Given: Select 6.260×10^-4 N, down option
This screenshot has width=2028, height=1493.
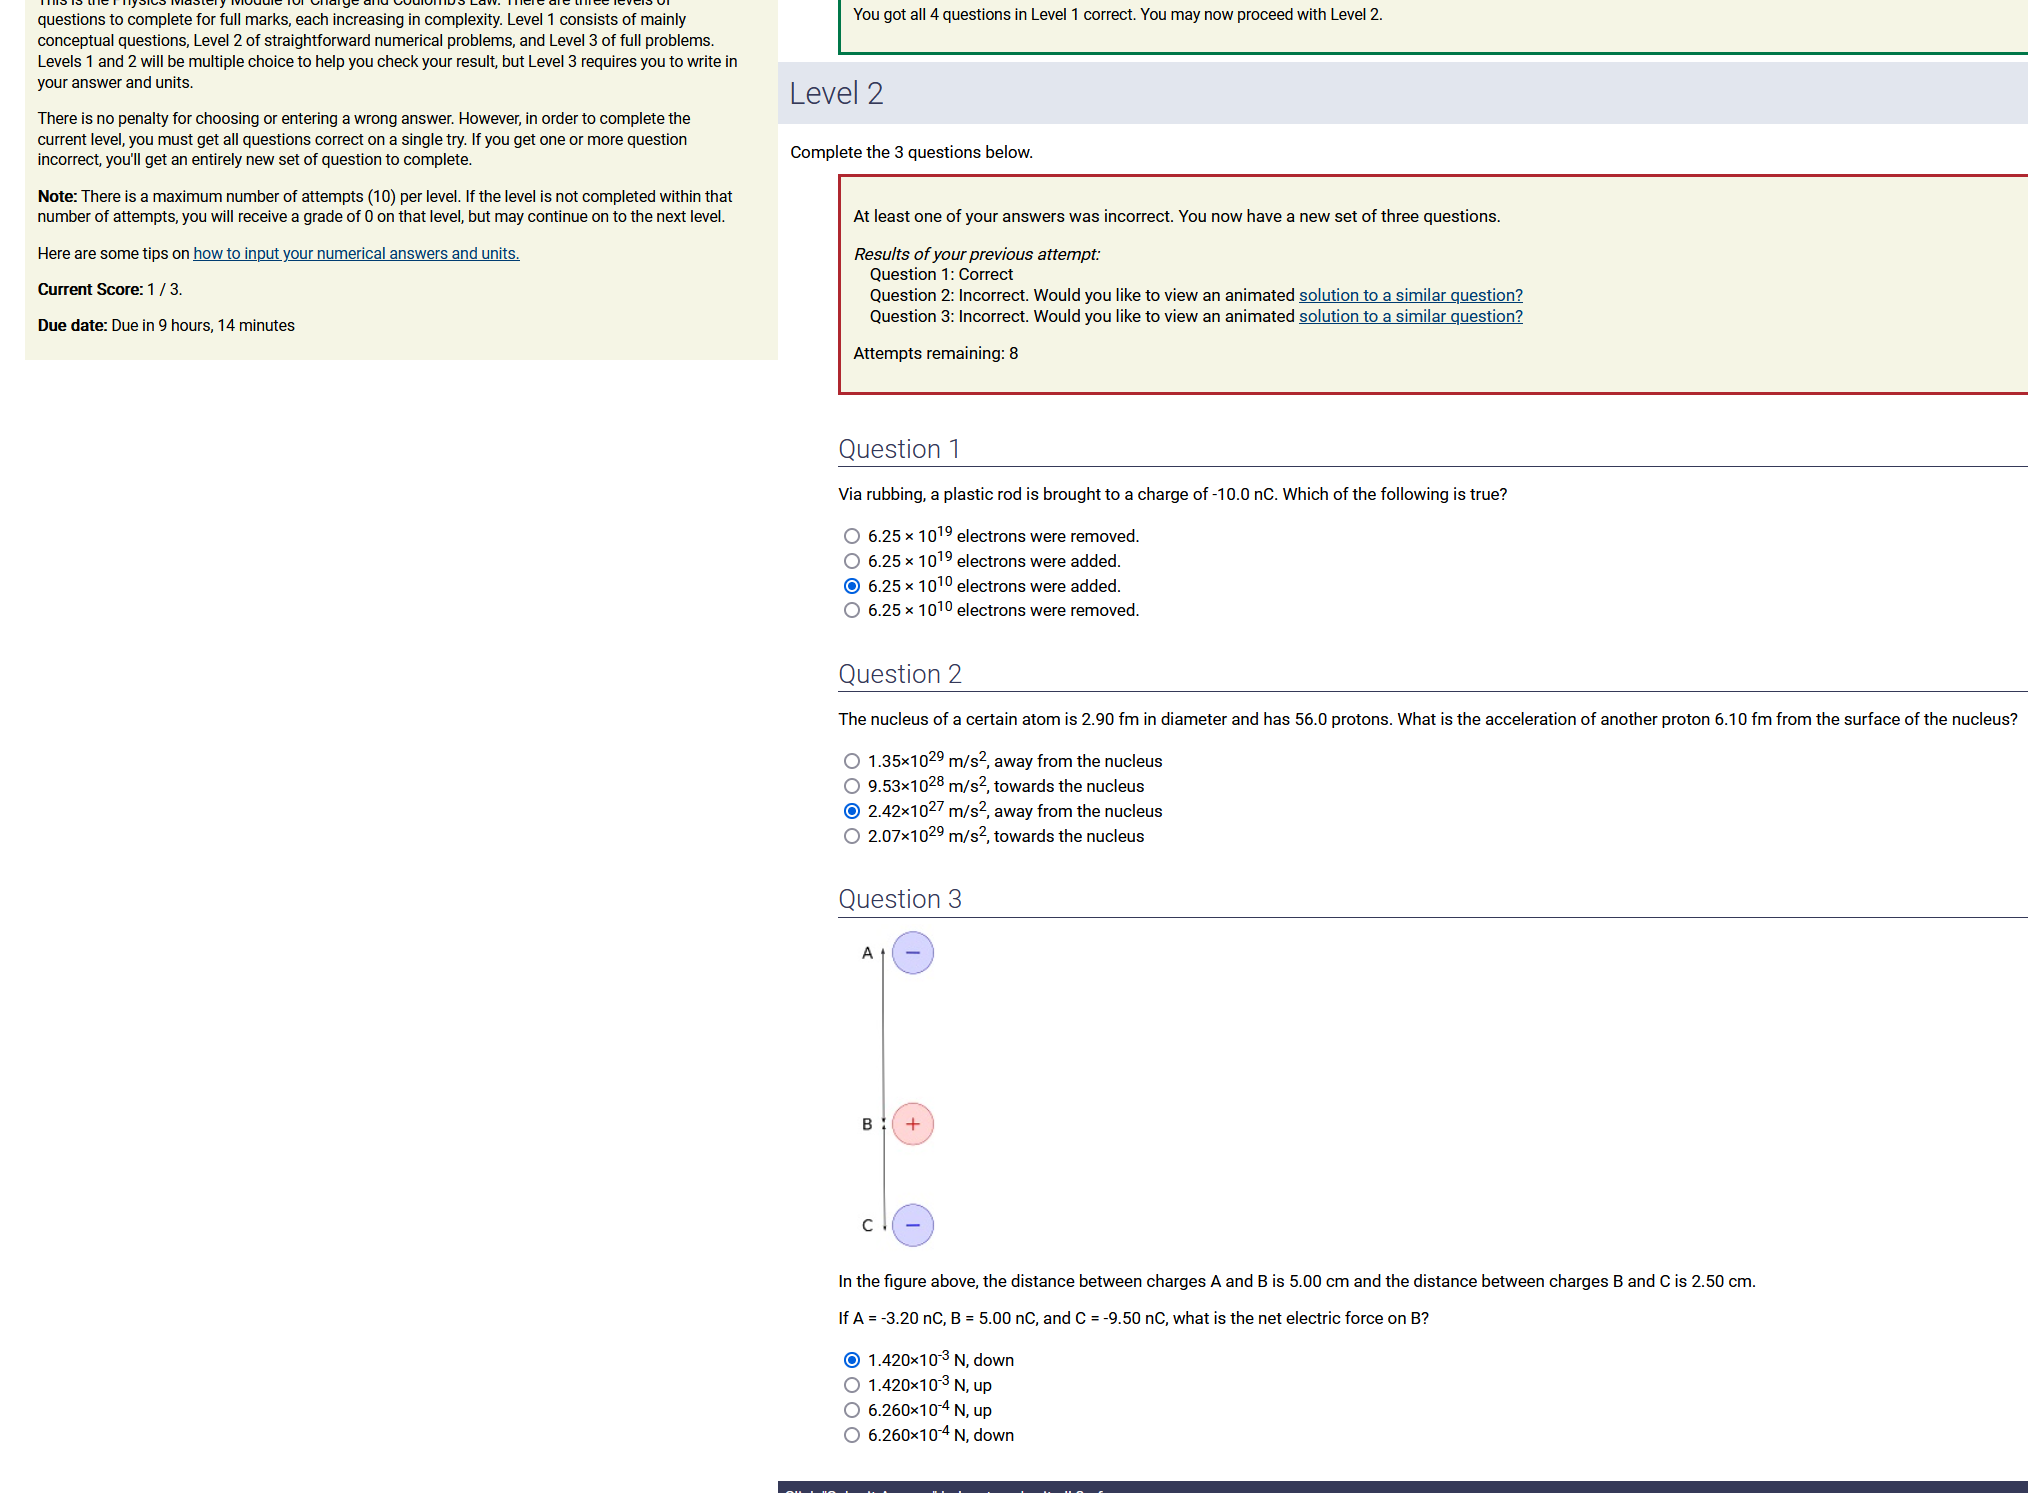Looking at the screenshot, I should (x=851, y=1435).
